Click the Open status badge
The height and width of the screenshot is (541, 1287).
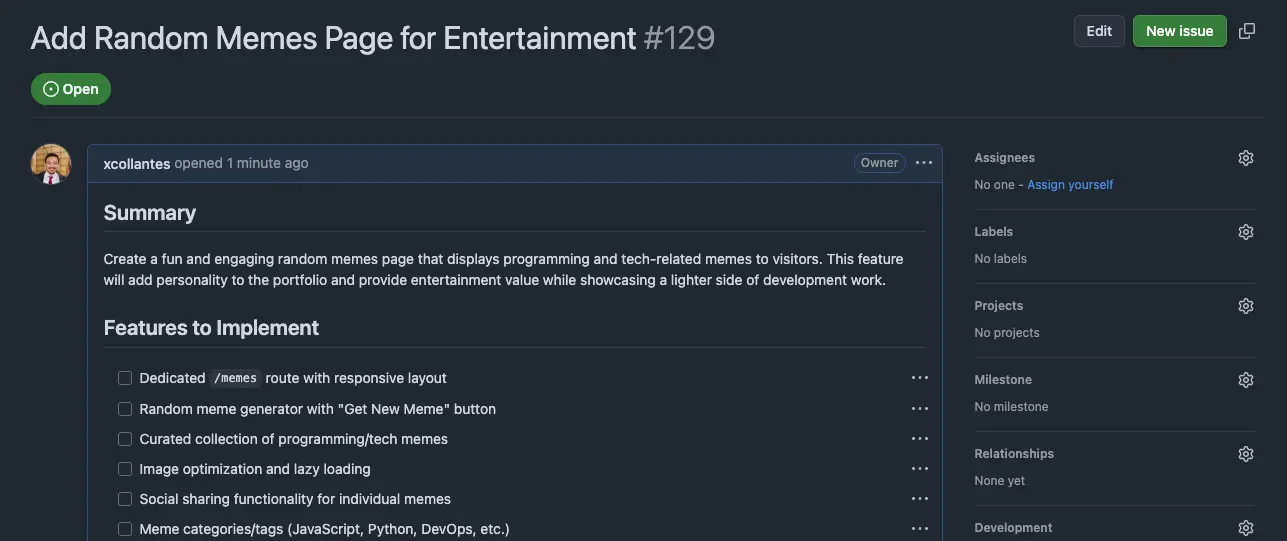(x=71, y=89)
